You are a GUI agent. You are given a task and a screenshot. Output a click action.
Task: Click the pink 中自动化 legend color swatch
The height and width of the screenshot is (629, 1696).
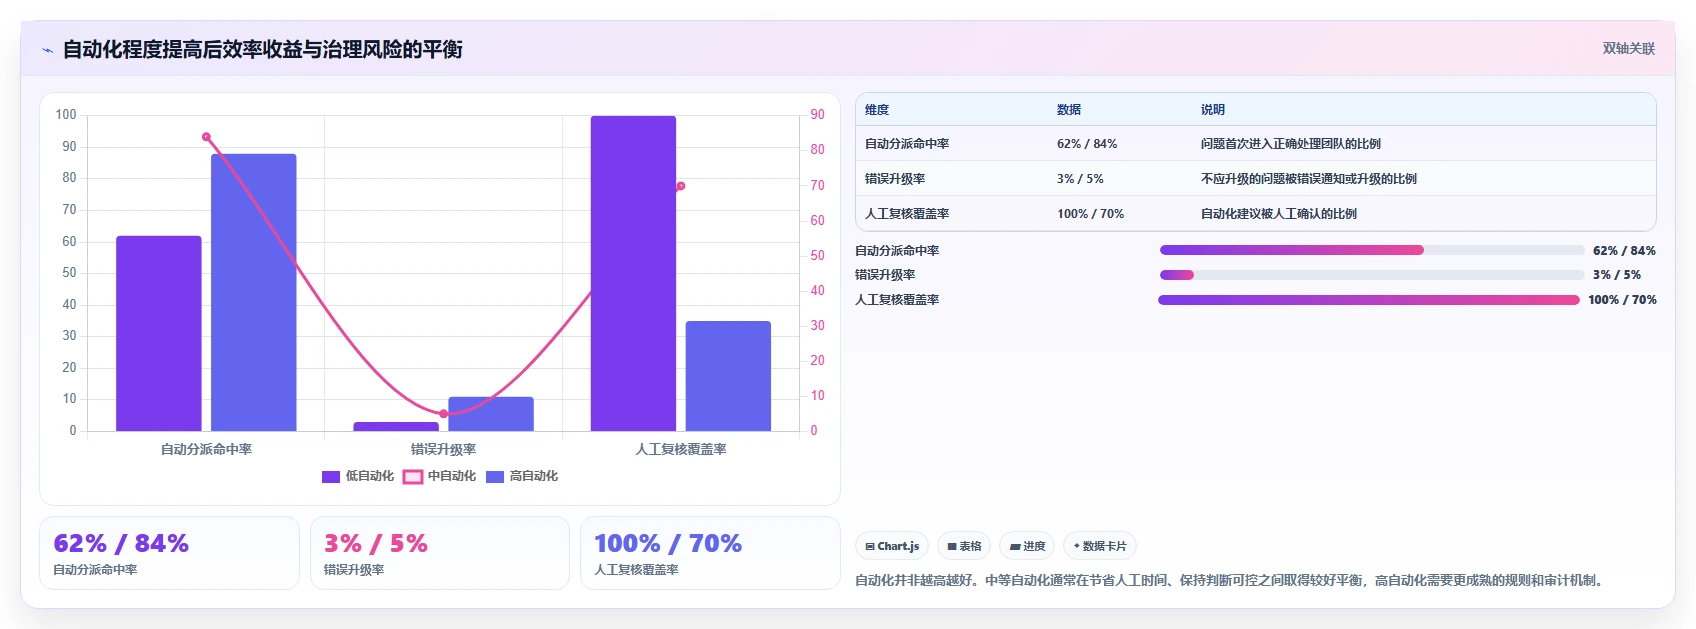pyautogui.click(x=413, y=477)
